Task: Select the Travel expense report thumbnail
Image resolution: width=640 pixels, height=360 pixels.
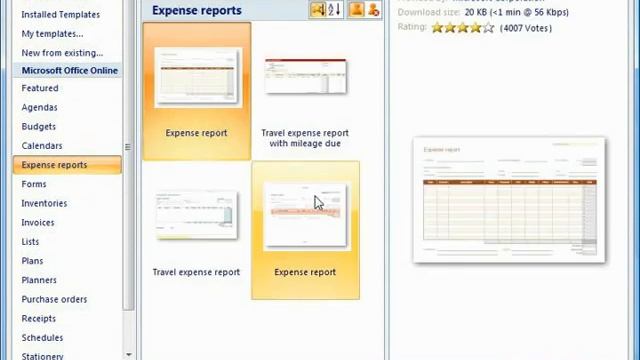Action: (x=196, y=215)
